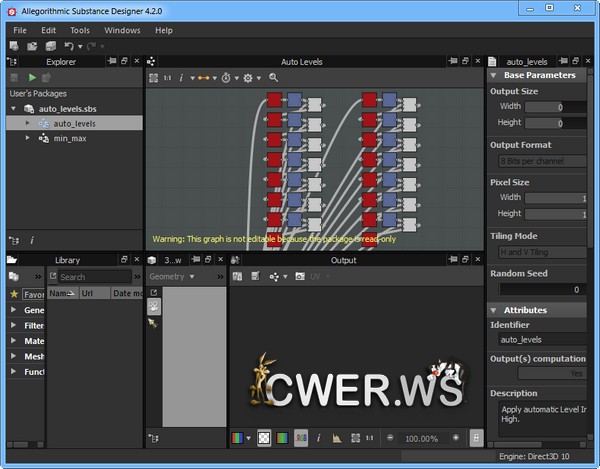Screen dimensions: 600x469
Task: Click the stopwatch timing icon
Action: [226, 78]
